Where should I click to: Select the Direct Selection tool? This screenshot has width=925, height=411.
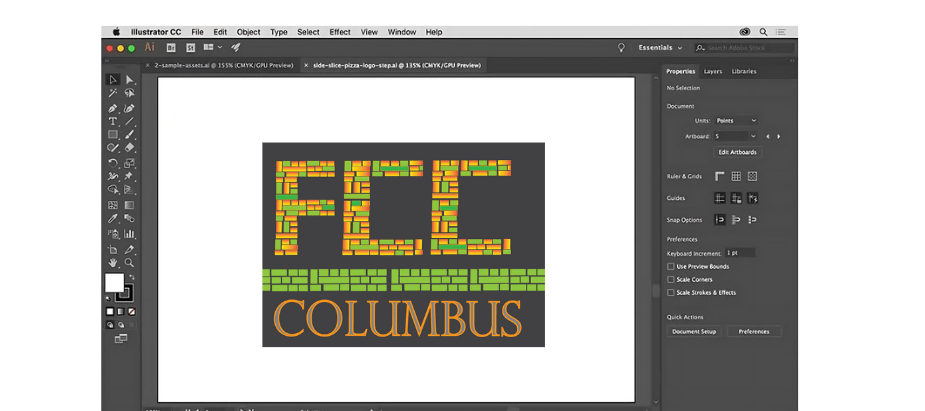(130, 80)
